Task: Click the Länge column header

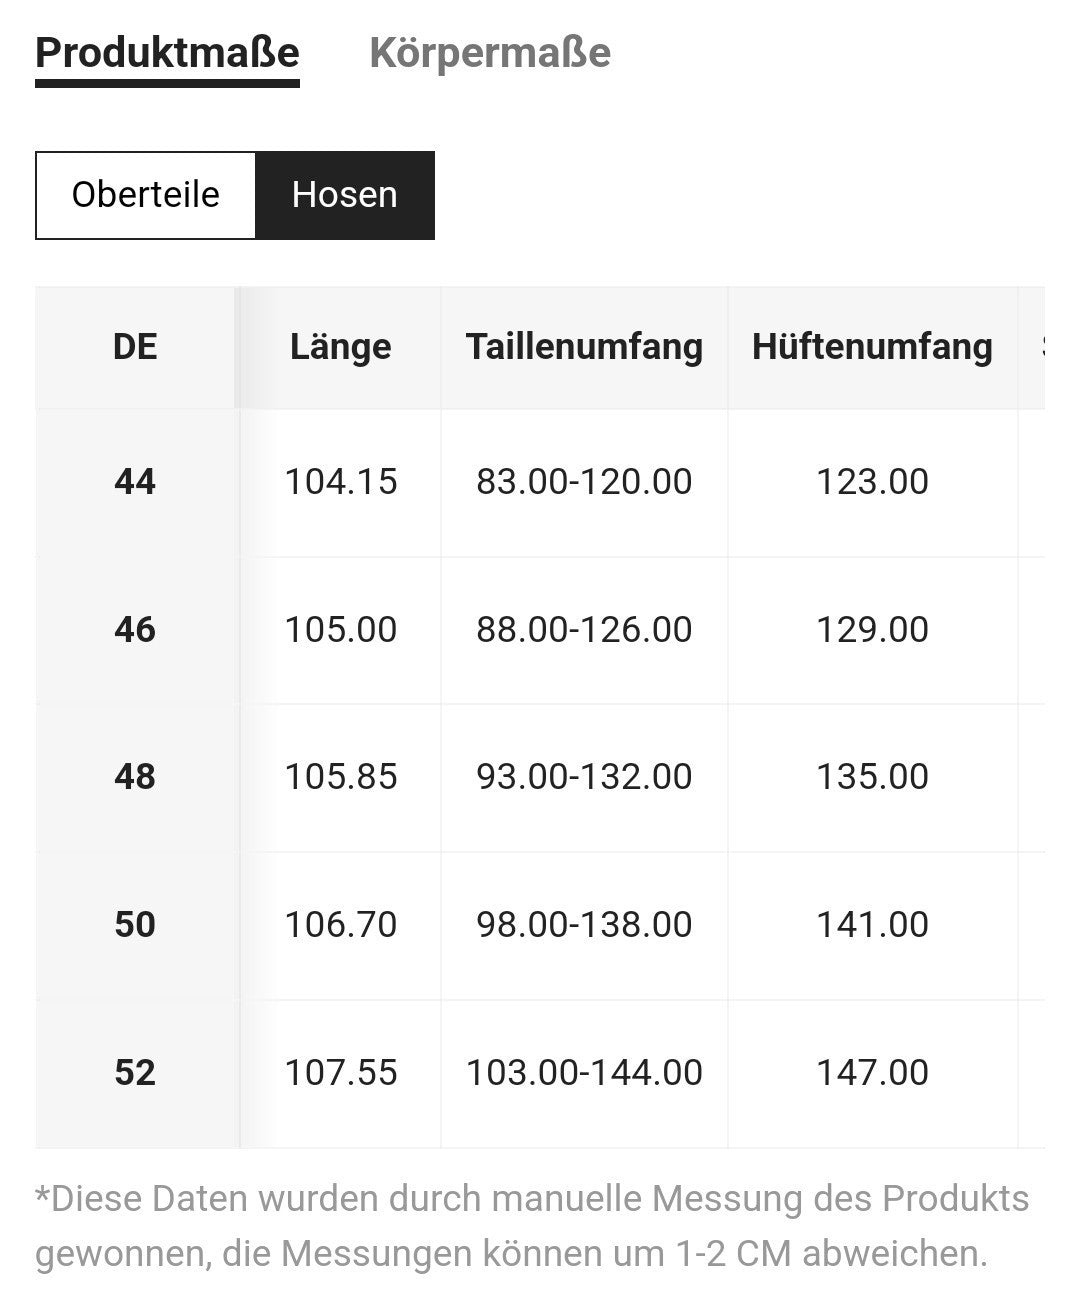Action: 341,347
